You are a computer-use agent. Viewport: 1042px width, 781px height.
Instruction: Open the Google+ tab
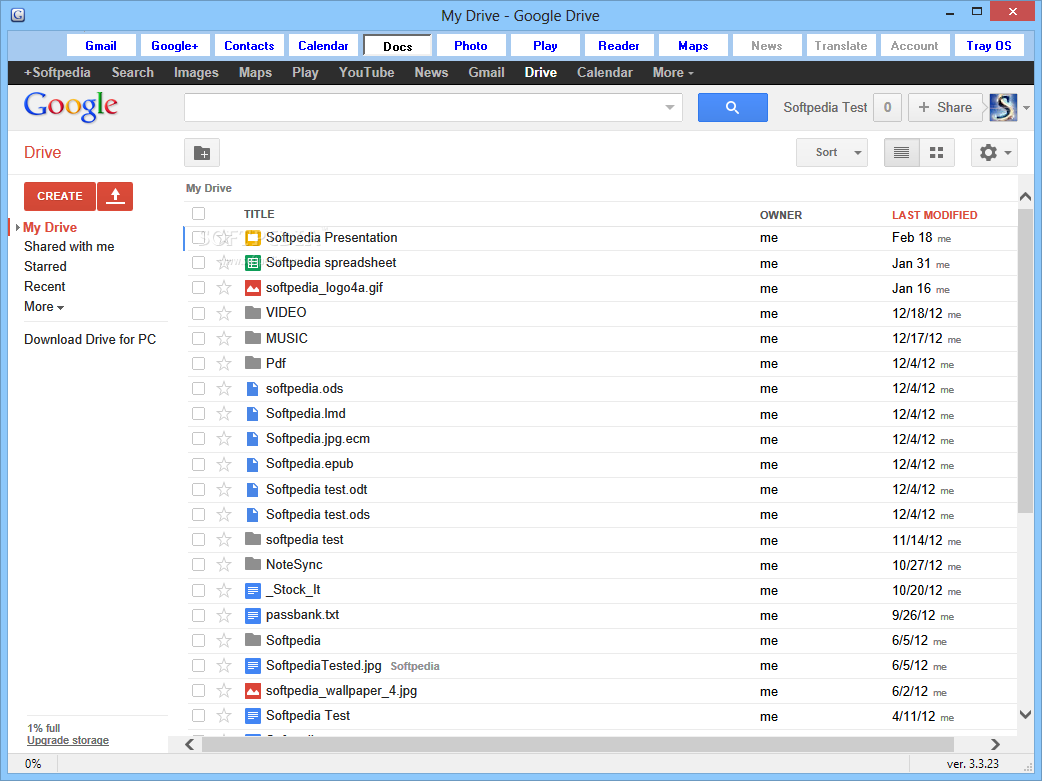175,46
